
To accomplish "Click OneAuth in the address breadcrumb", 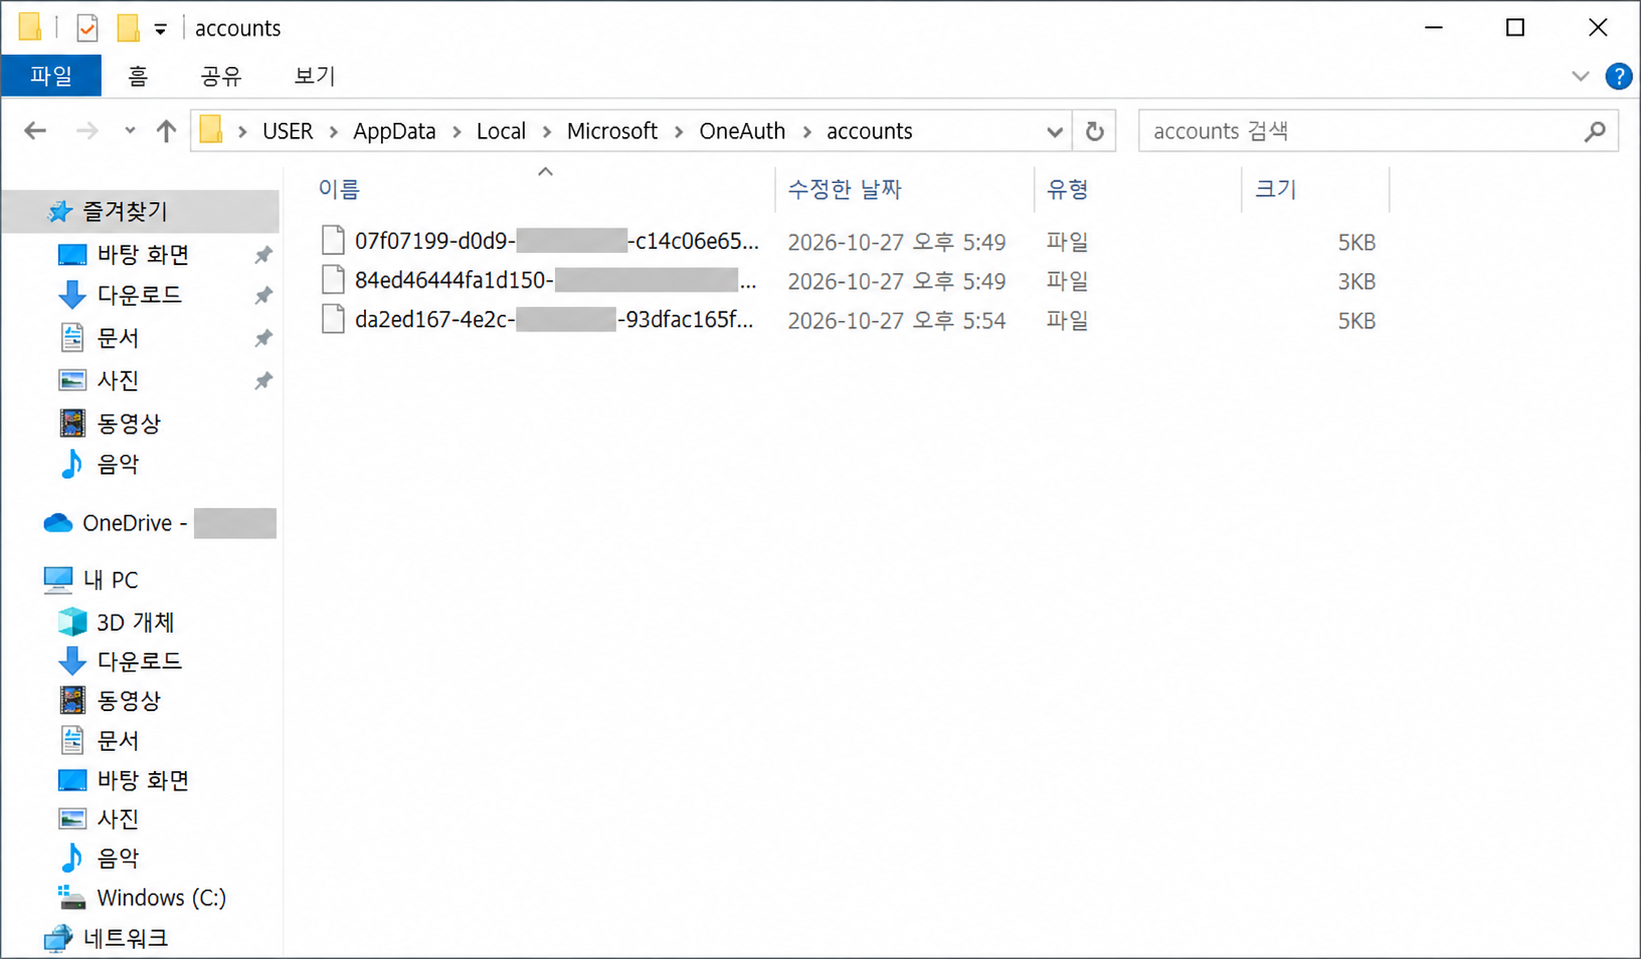I will (x=742, y=131).
